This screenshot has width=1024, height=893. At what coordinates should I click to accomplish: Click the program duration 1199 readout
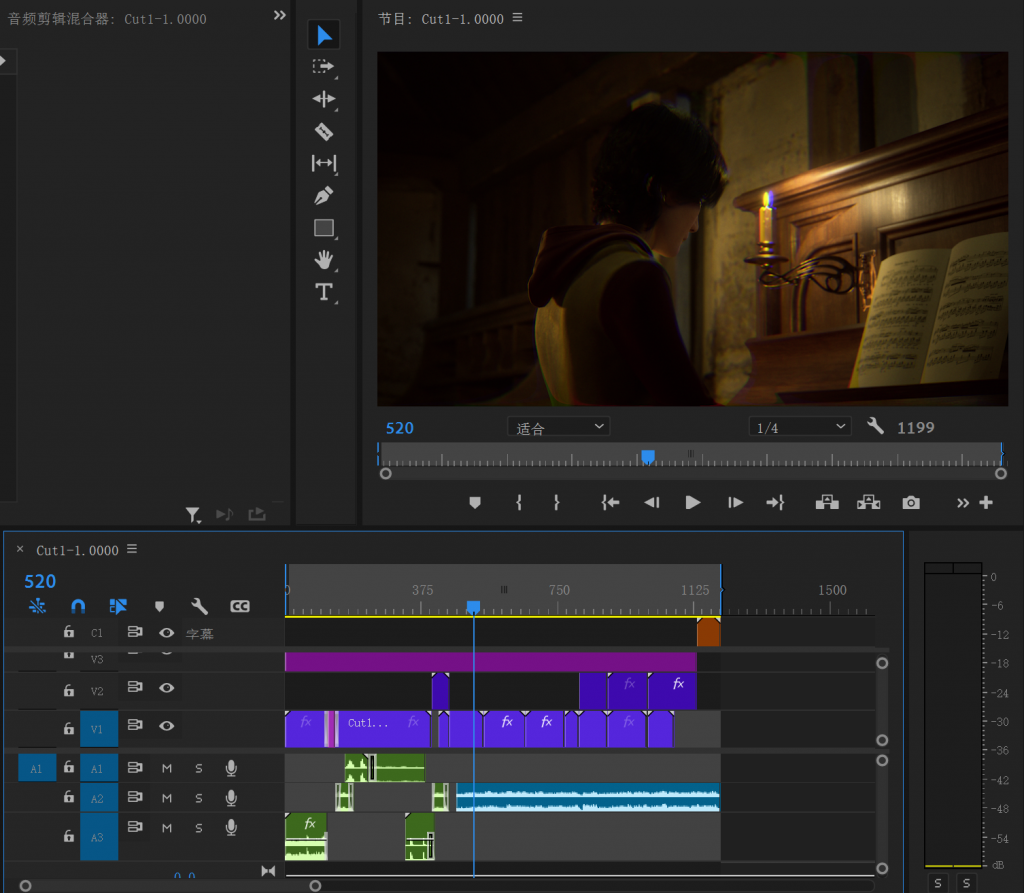[x=916, y=428]
